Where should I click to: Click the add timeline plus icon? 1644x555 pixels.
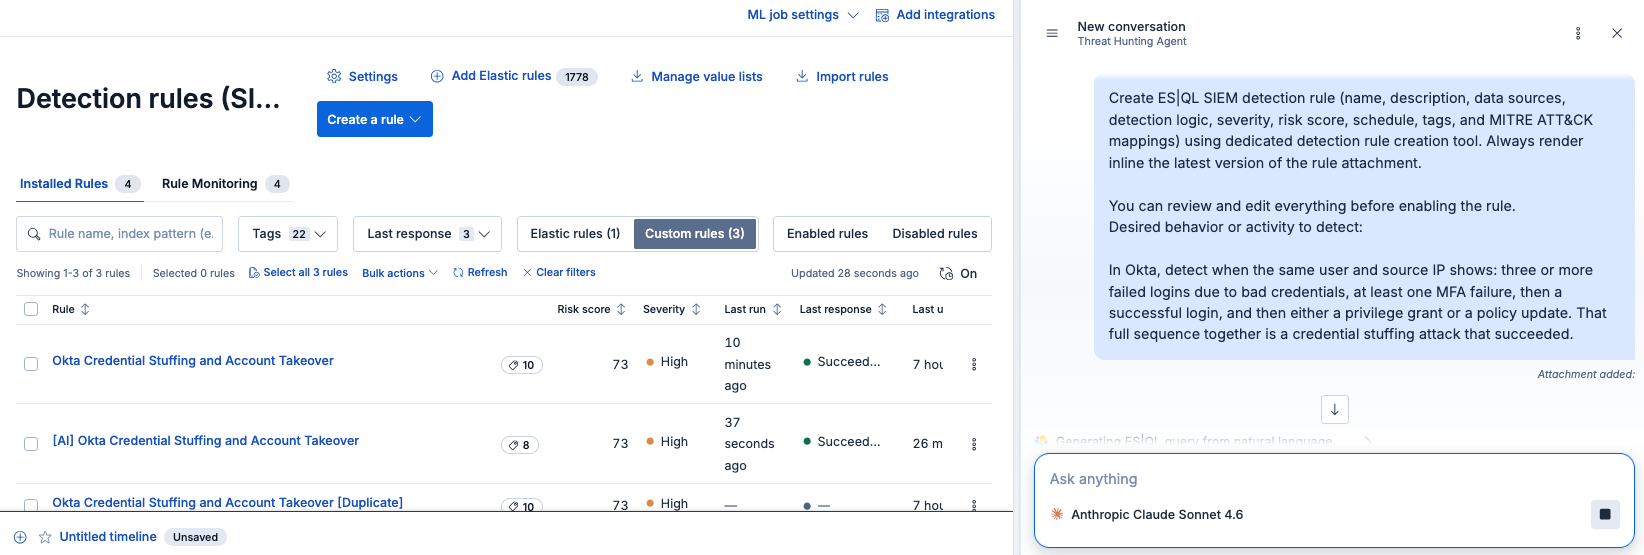[20, 537]
